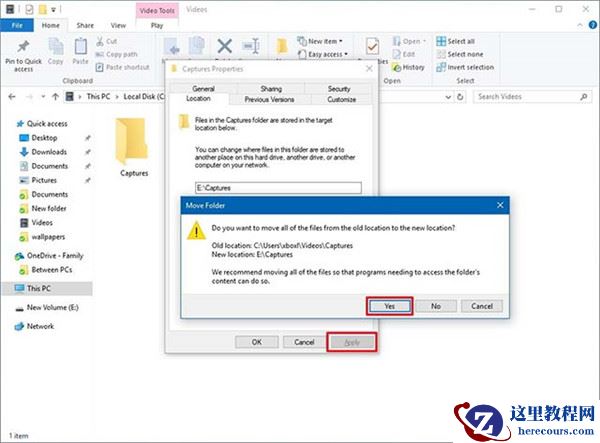Screen dimensions: 600x443
Task: Click the Search Videos box
Action: point(532,97)
